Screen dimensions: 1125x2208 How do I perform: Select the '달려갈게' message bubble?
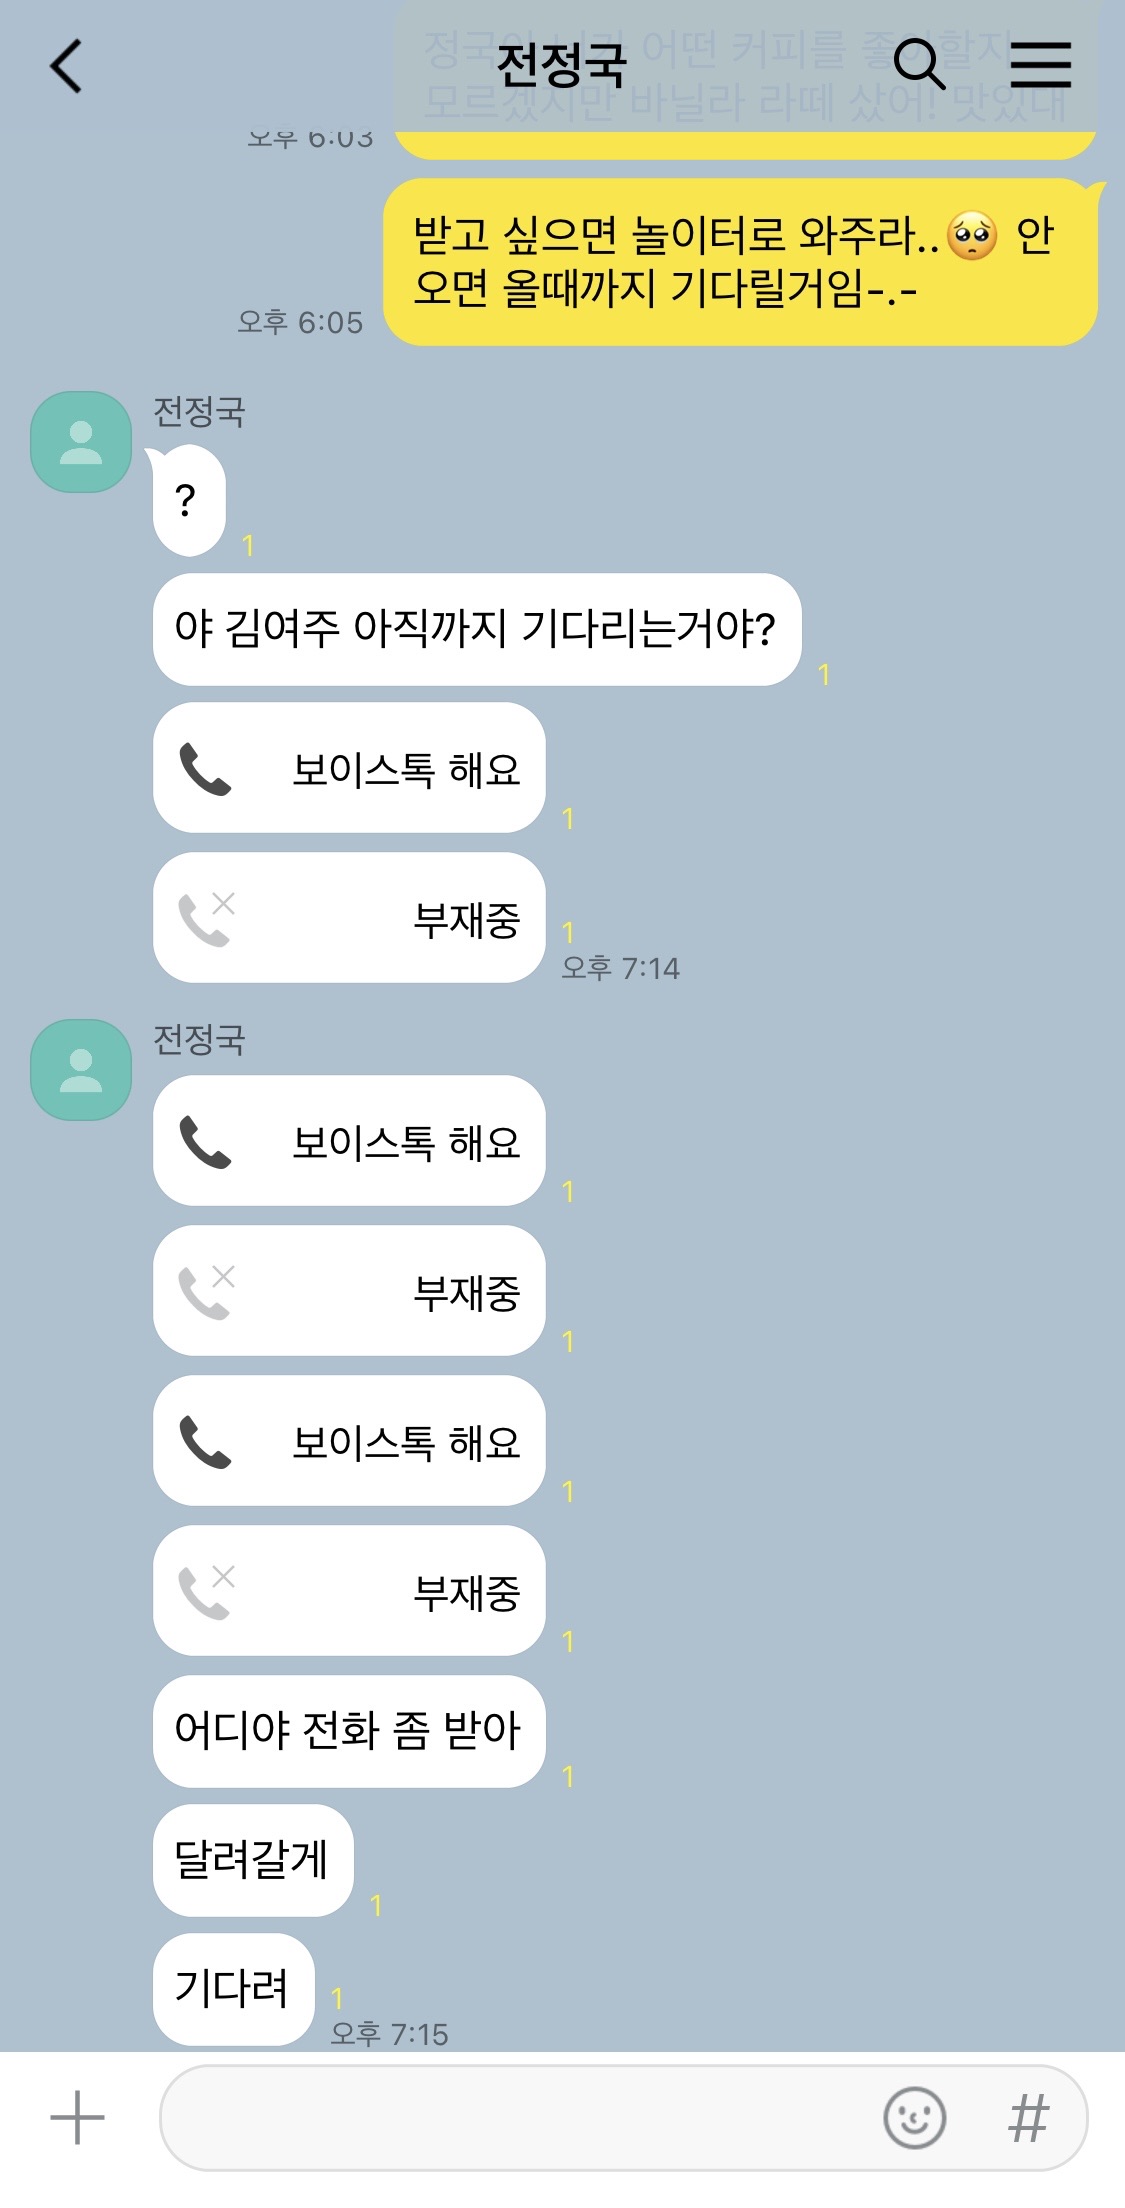coord(253,1861)
